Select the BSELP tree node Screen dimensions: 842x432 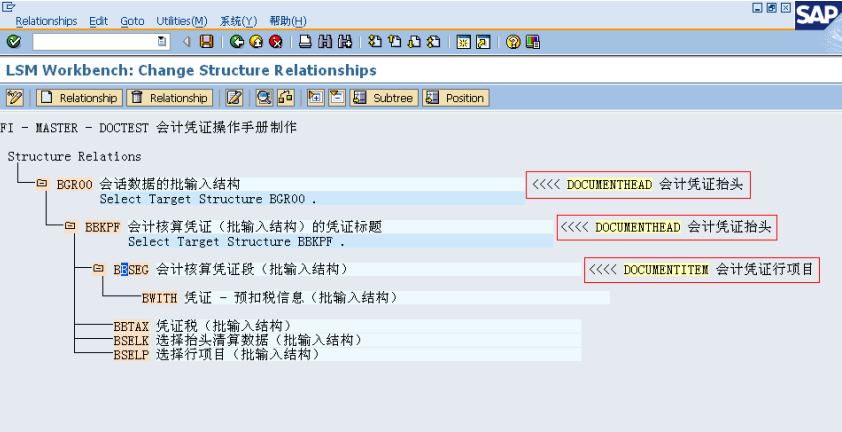(131, 355)
